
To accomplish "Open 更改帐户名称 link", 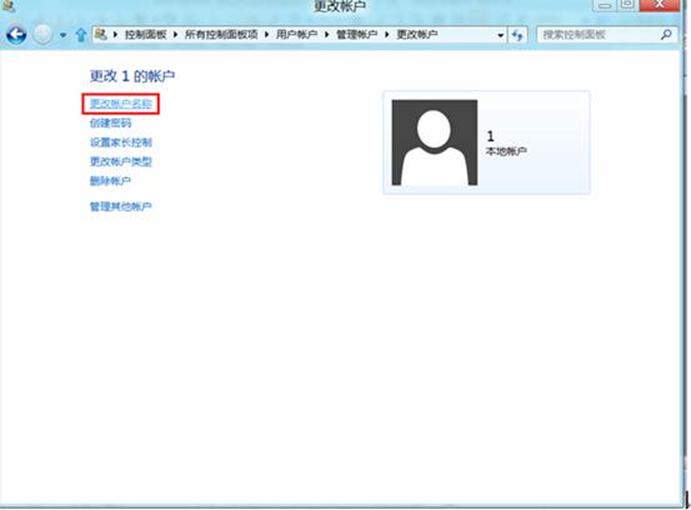I will [x=121, y=104].
